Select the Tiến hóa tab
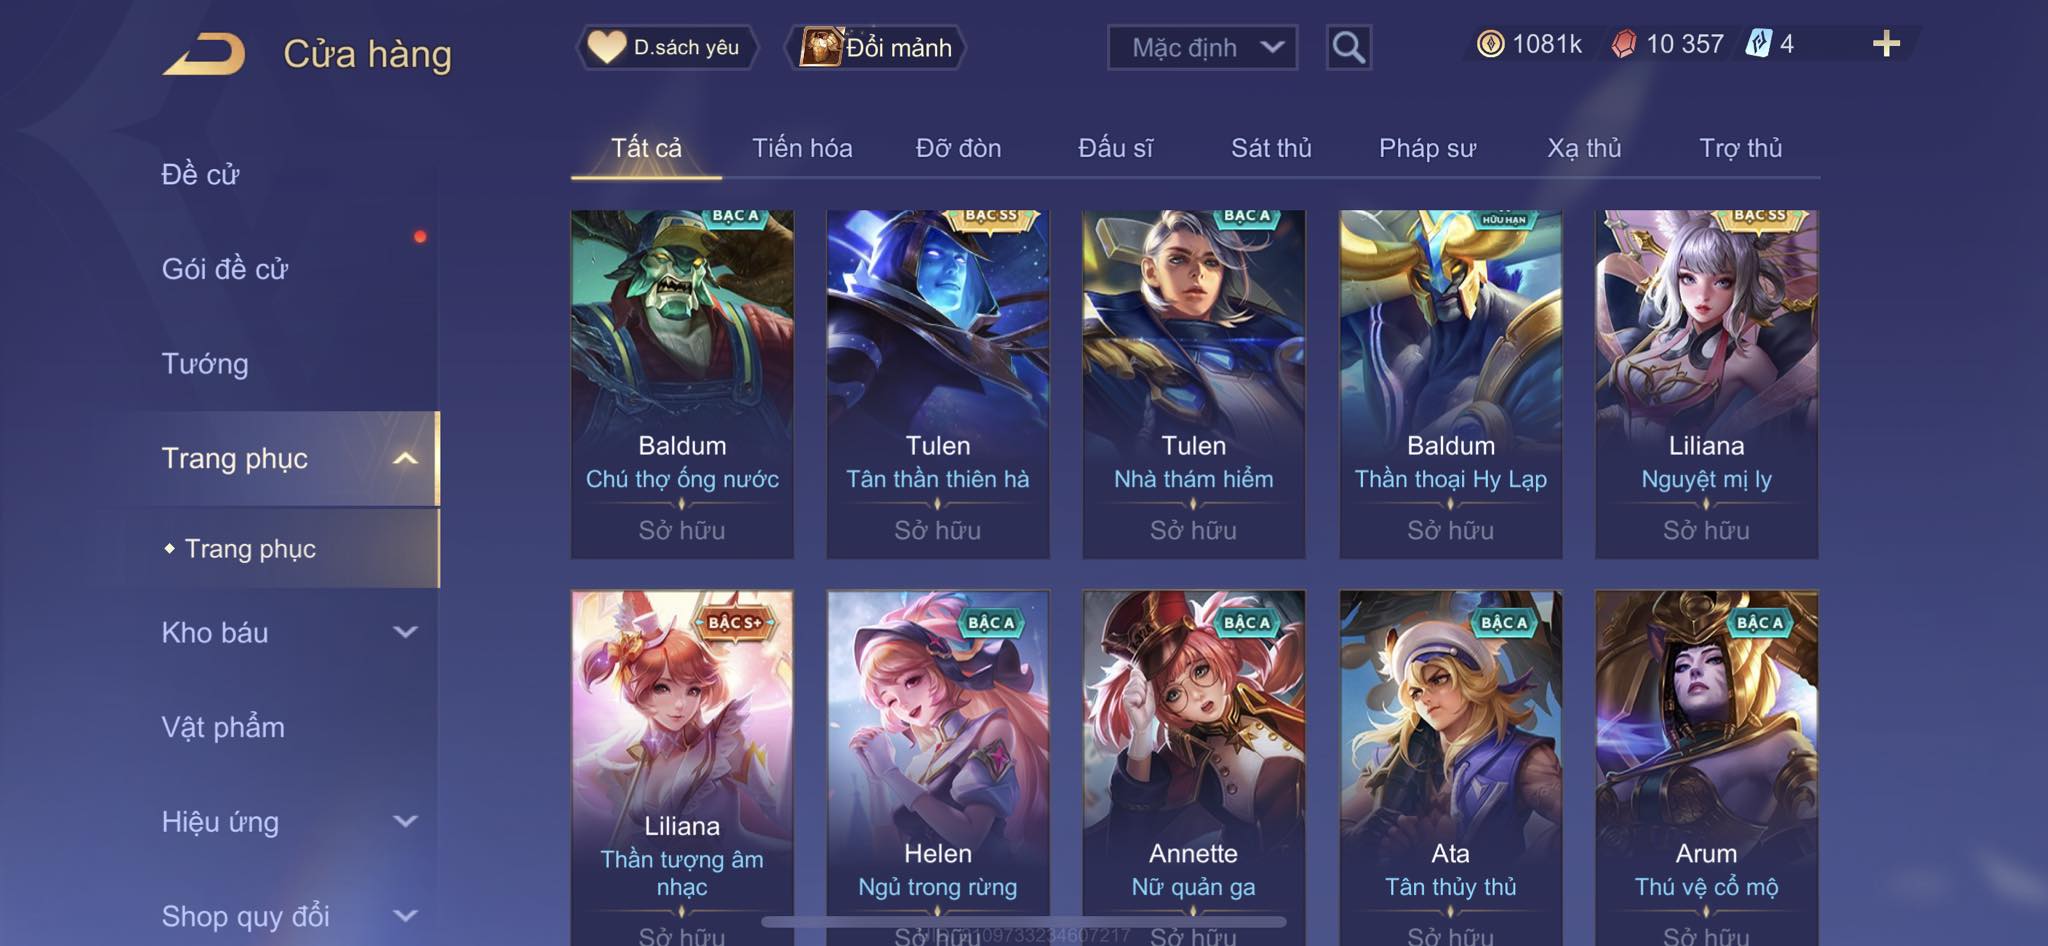Viewport: 2048px width, 946px height. [802, 148]
